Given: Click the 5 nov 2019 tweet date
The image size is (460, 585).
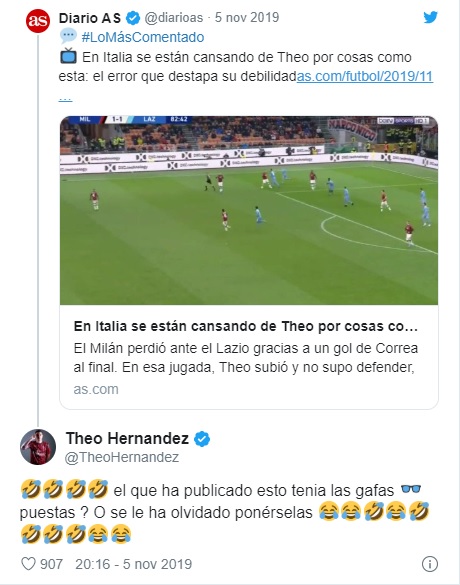Looking at the screenshot, I should (x=247, y=18).
